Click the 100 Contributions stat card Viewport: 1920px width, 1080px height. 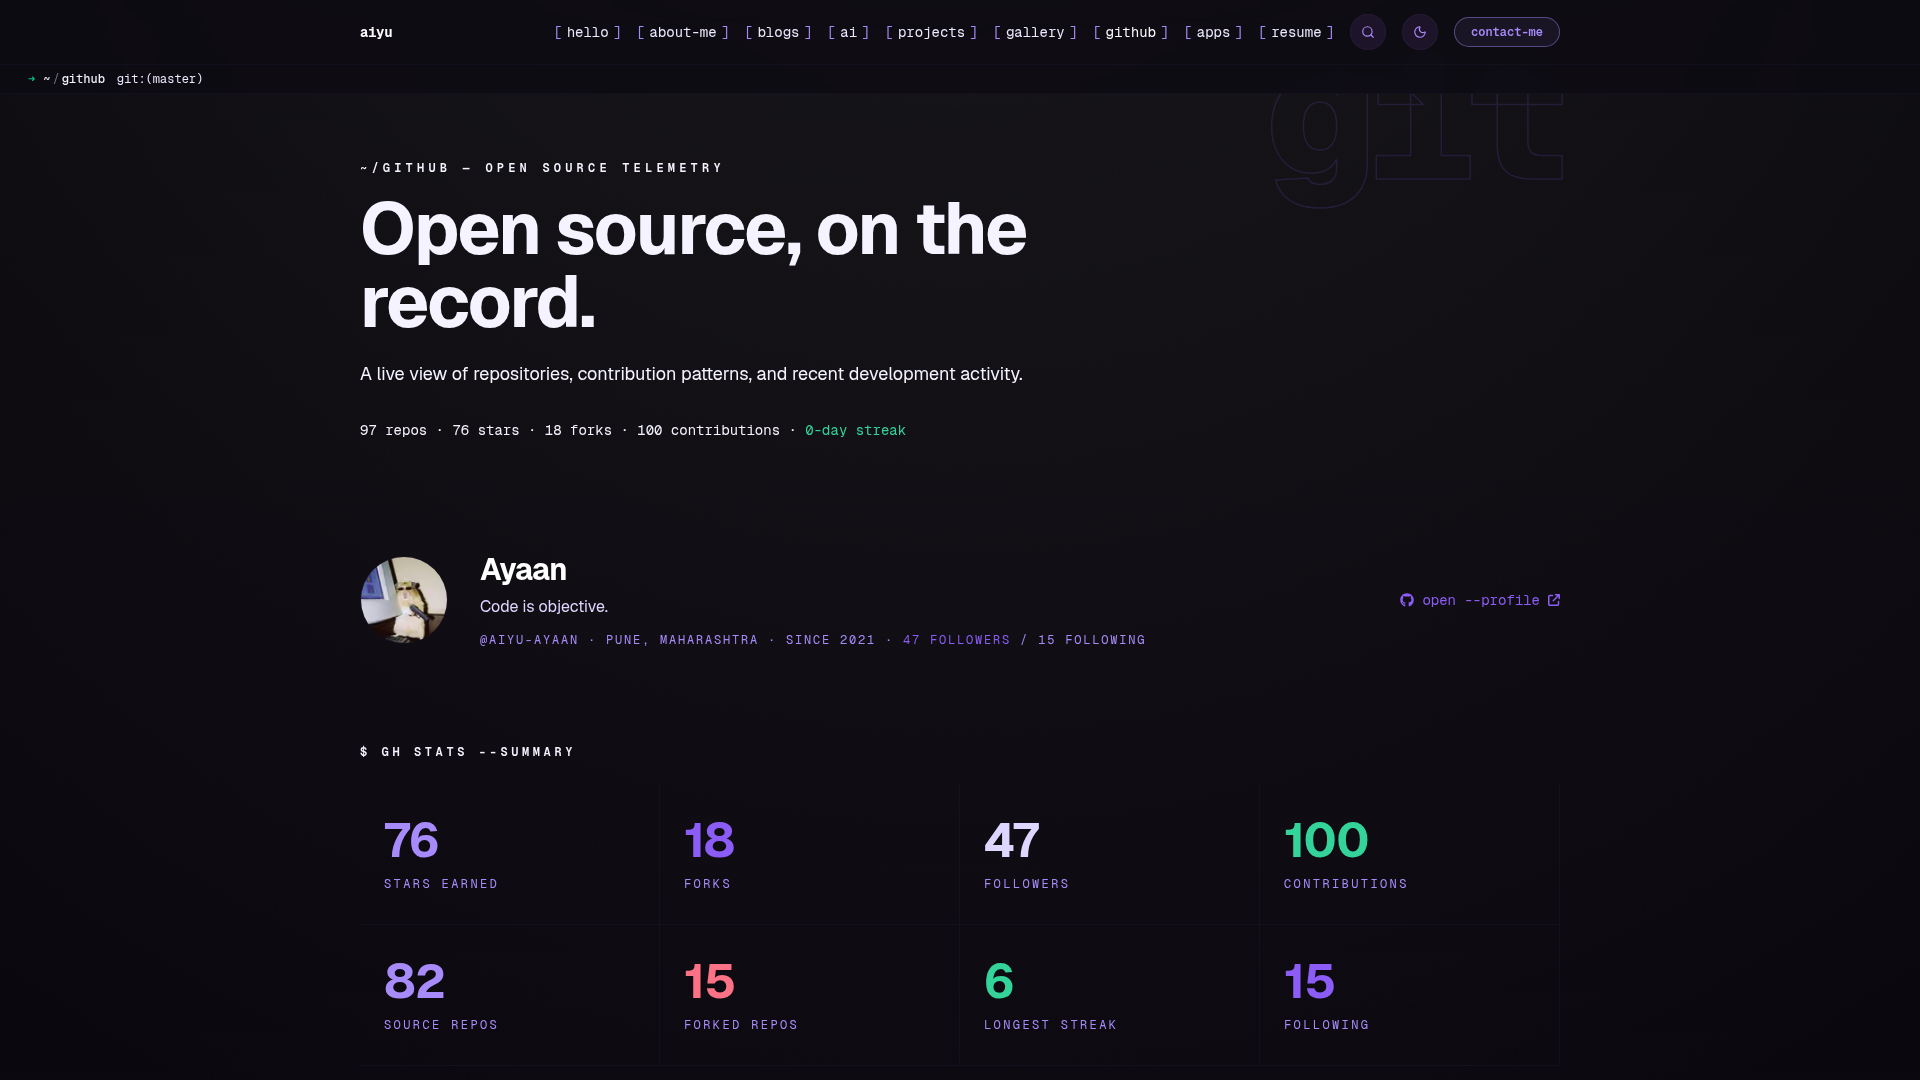[1409, 854]
